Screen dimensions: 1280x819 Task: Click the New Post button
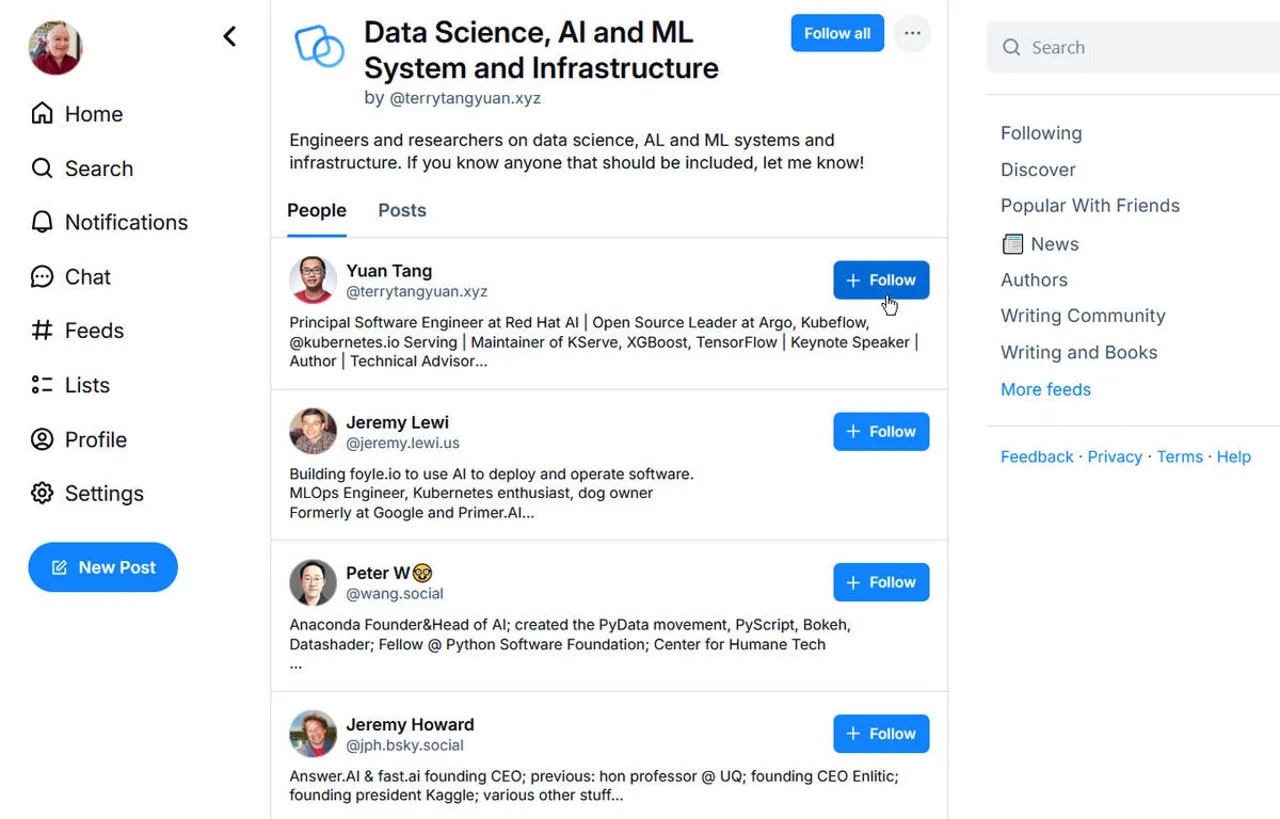[x=103, y=568]
